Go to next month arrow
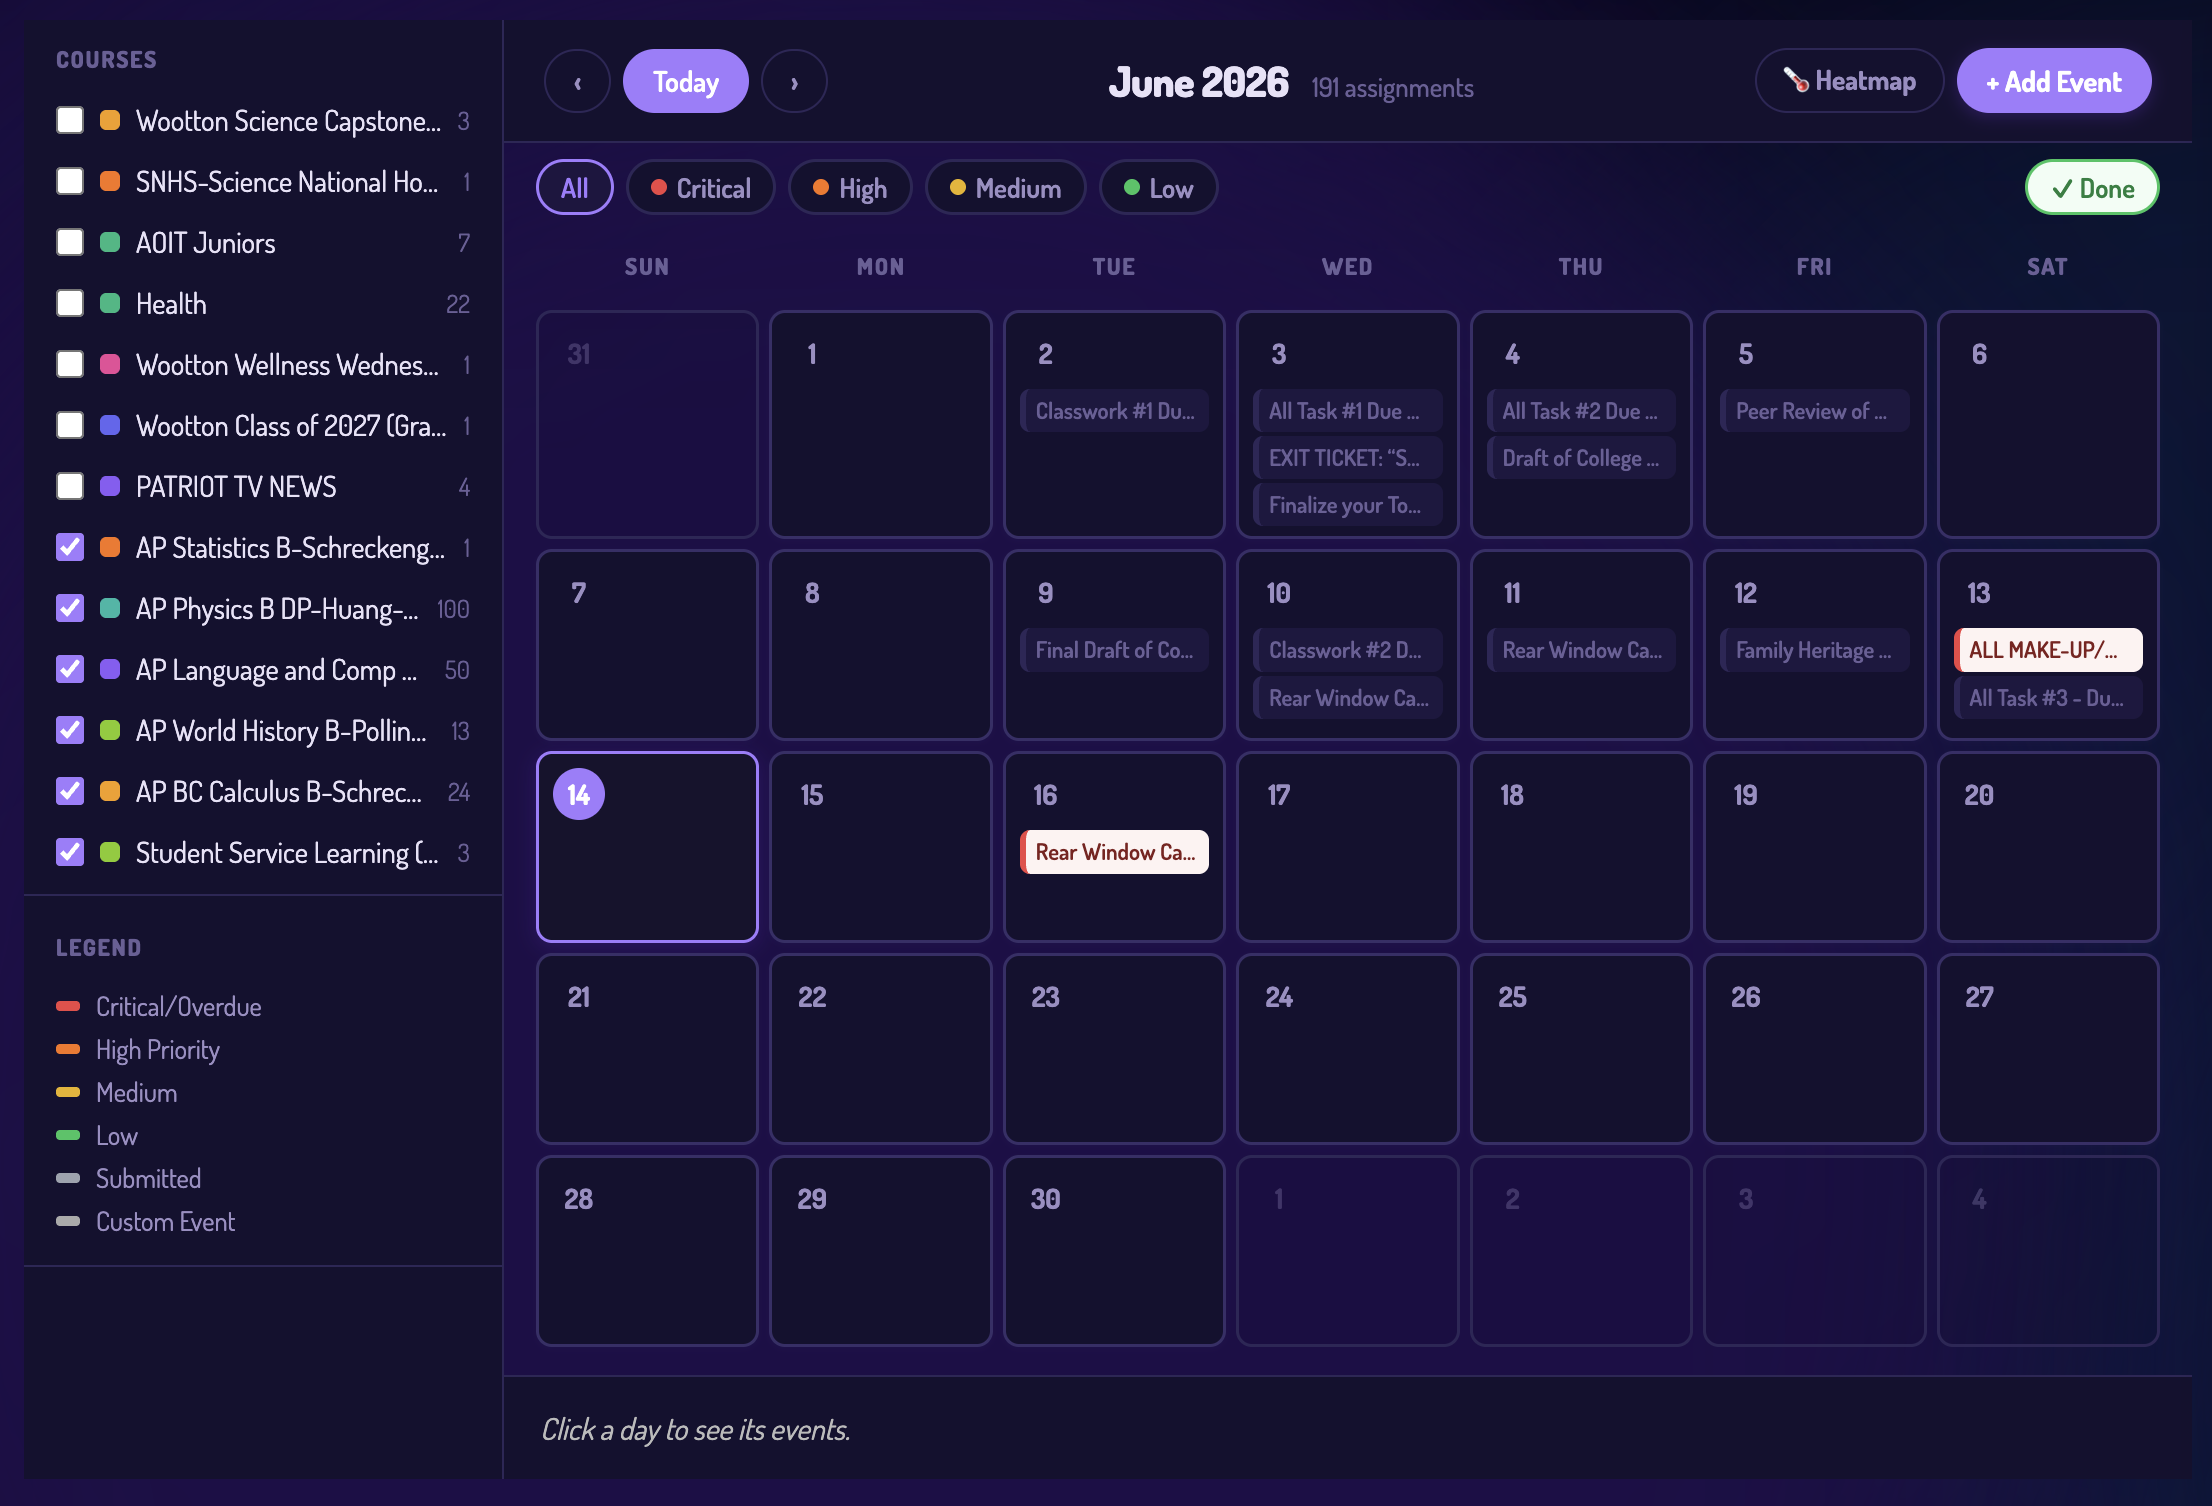 (794, 82)
